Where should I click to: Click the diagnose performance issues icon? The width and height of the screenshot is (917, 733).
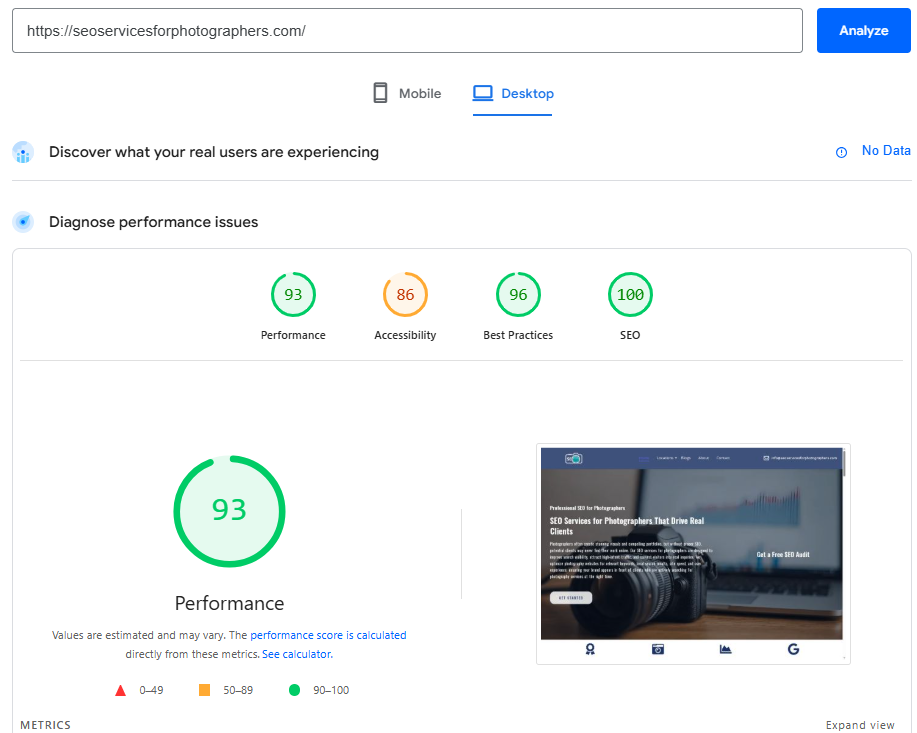[23, 222]
